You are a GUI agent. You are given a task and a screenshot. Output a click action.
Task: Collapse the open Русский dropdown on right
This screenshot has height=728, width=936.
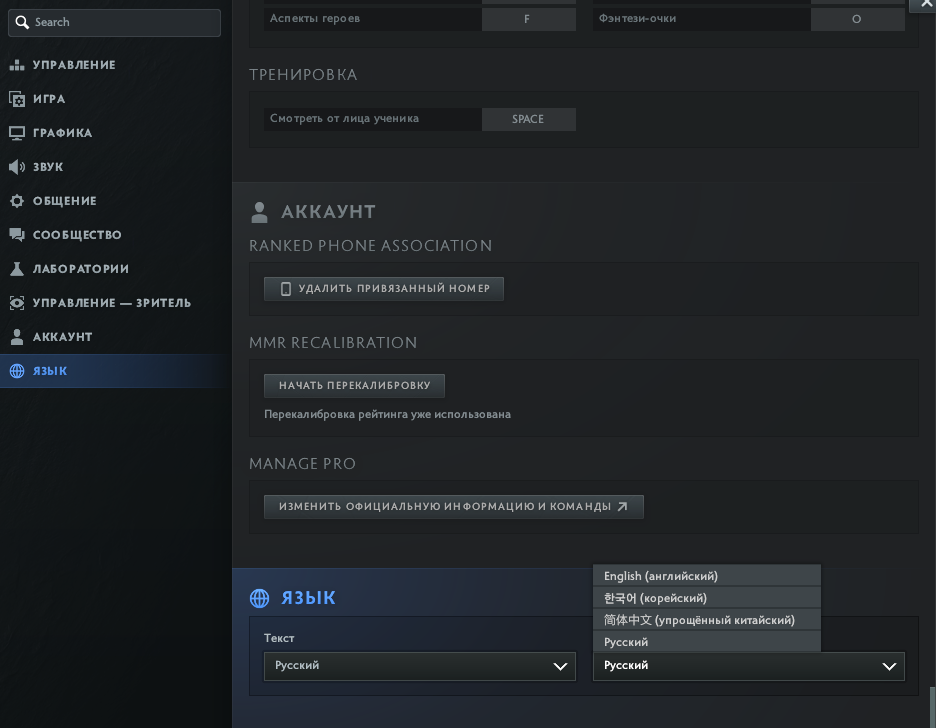tap(748, 666)
